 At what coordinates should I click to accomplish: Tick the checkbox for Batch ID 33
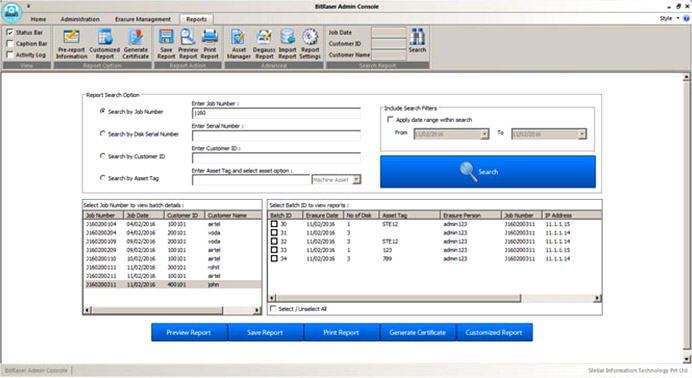tap(274, 250)
